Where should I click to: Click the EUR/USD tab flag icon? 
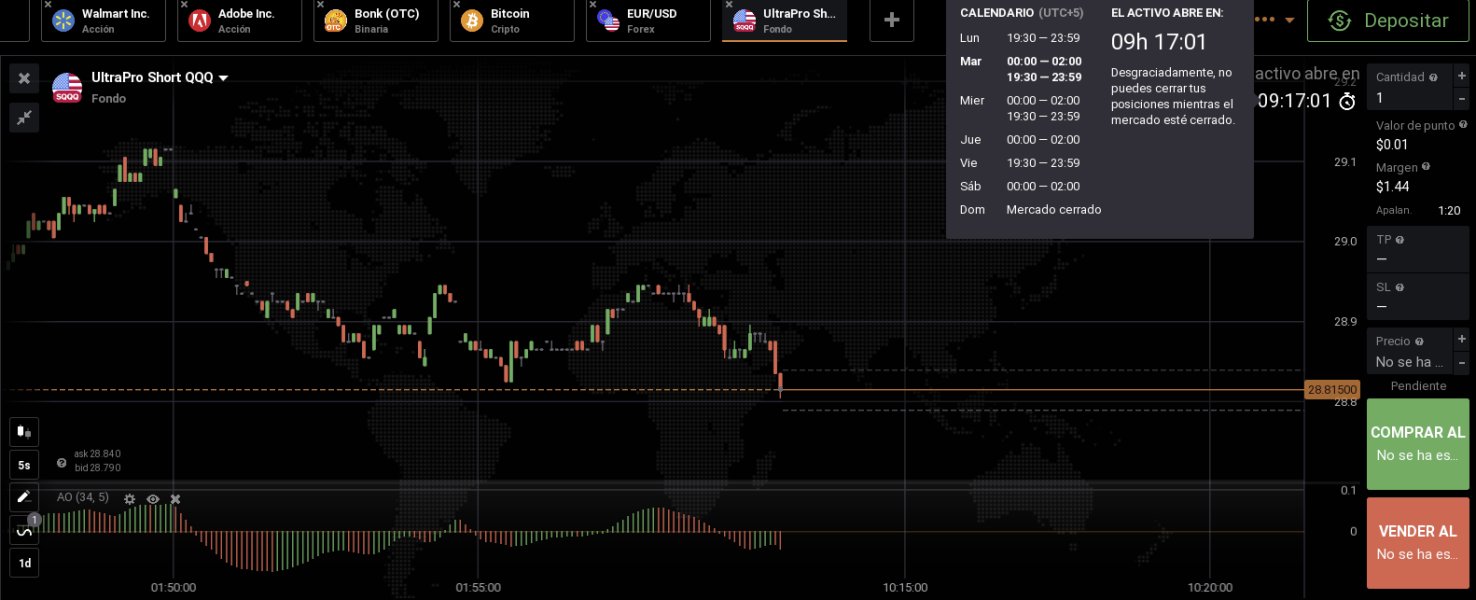pyautogui.click(x=608, y=20)
